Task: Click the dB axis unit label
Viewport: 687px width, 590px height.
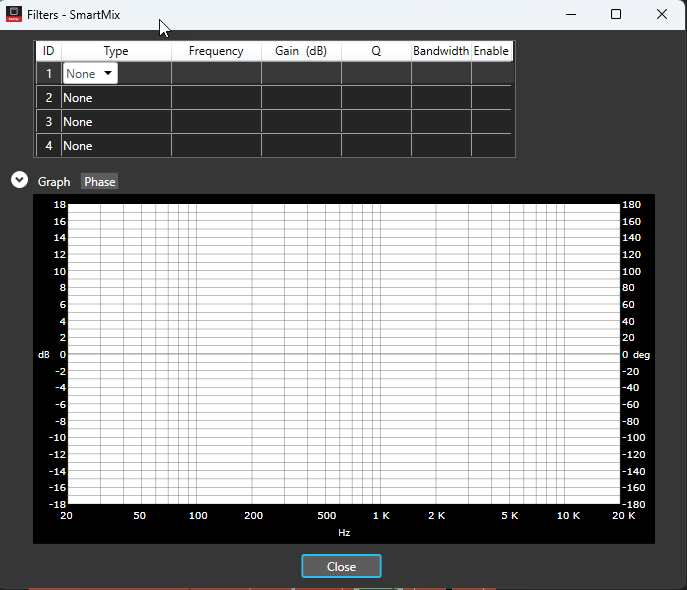Action: tap(44, 355)
